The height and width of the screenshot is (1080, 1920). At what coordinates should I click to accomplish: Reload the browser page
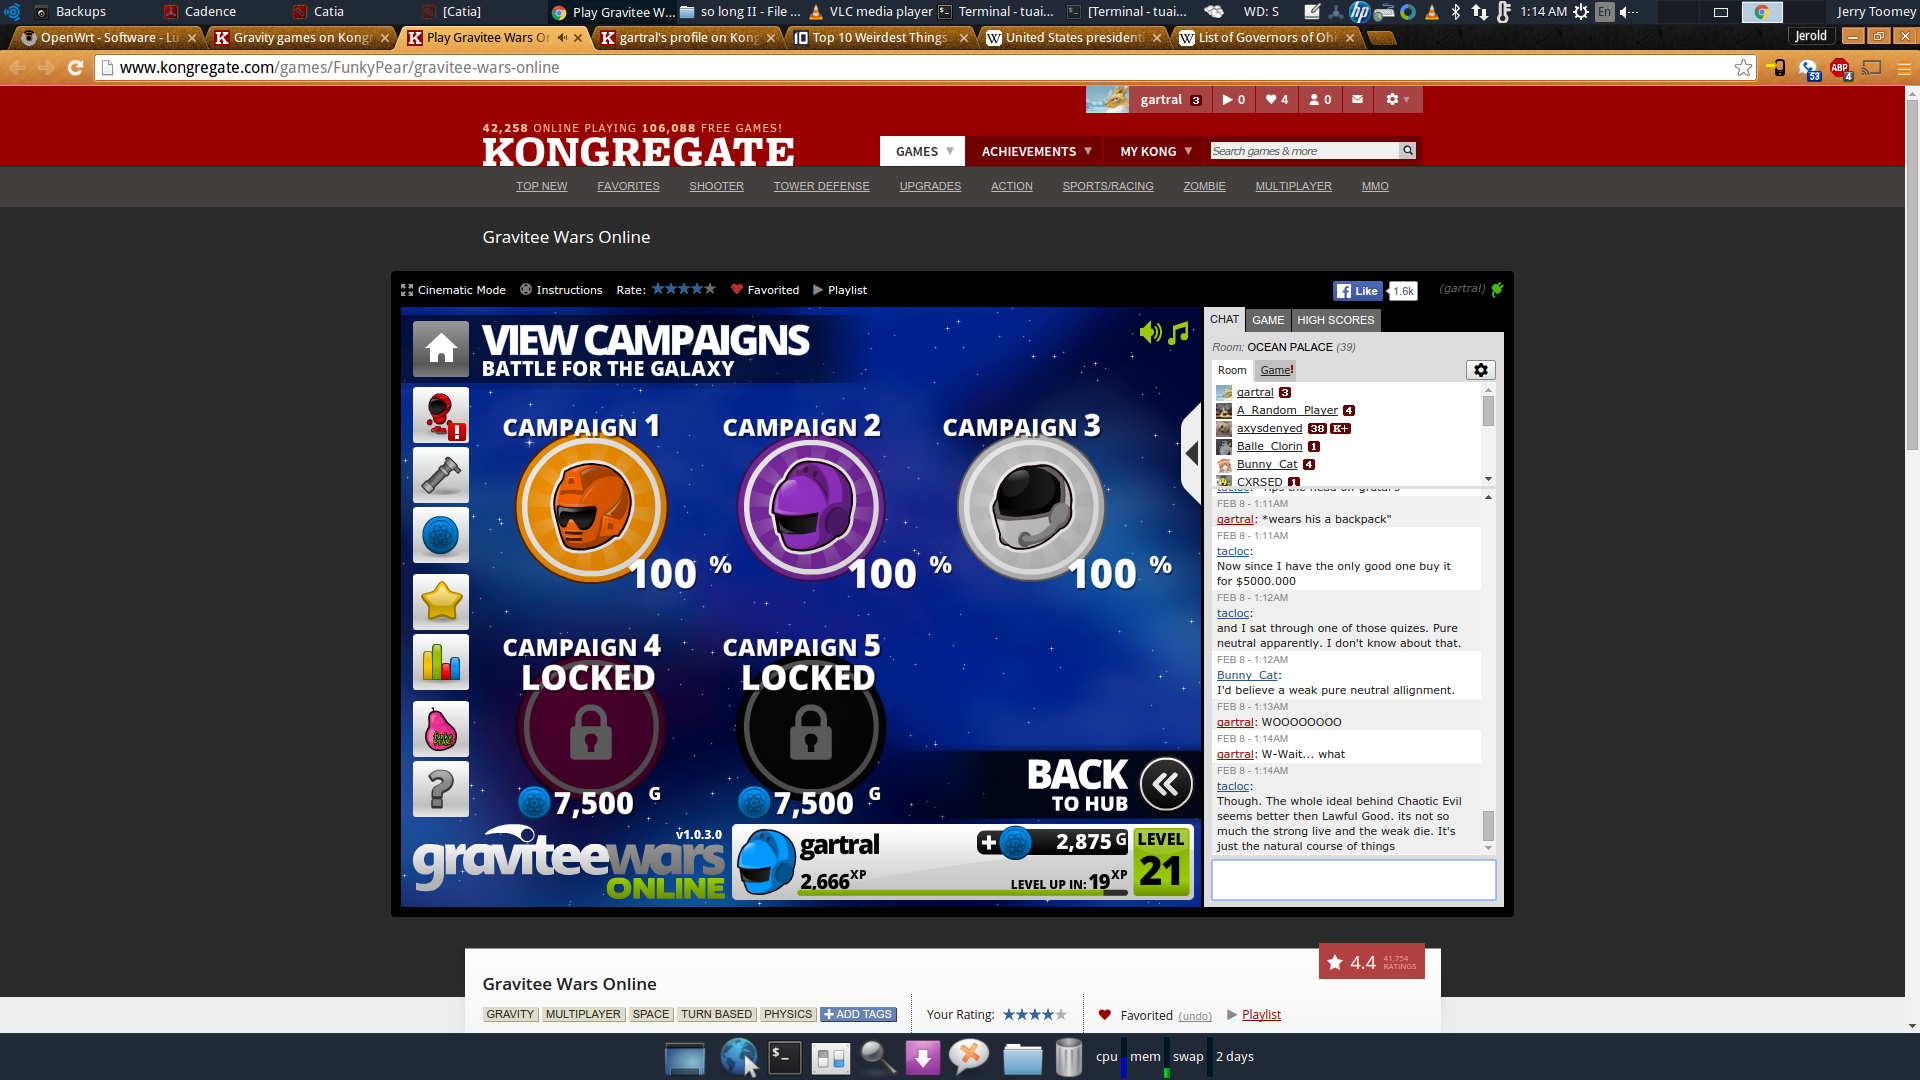click(x=75, y=67)
